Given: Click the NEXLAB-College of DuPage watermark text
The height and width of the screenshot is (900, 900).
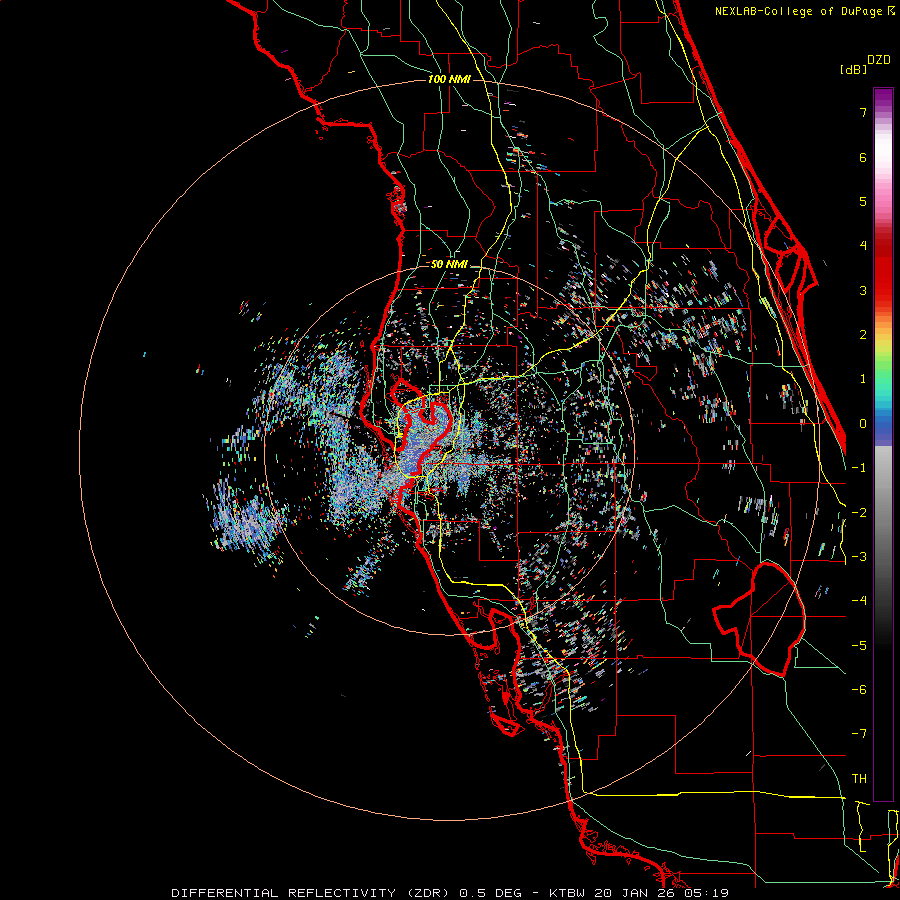Looking at the screenshot, I should pos(804,11).
